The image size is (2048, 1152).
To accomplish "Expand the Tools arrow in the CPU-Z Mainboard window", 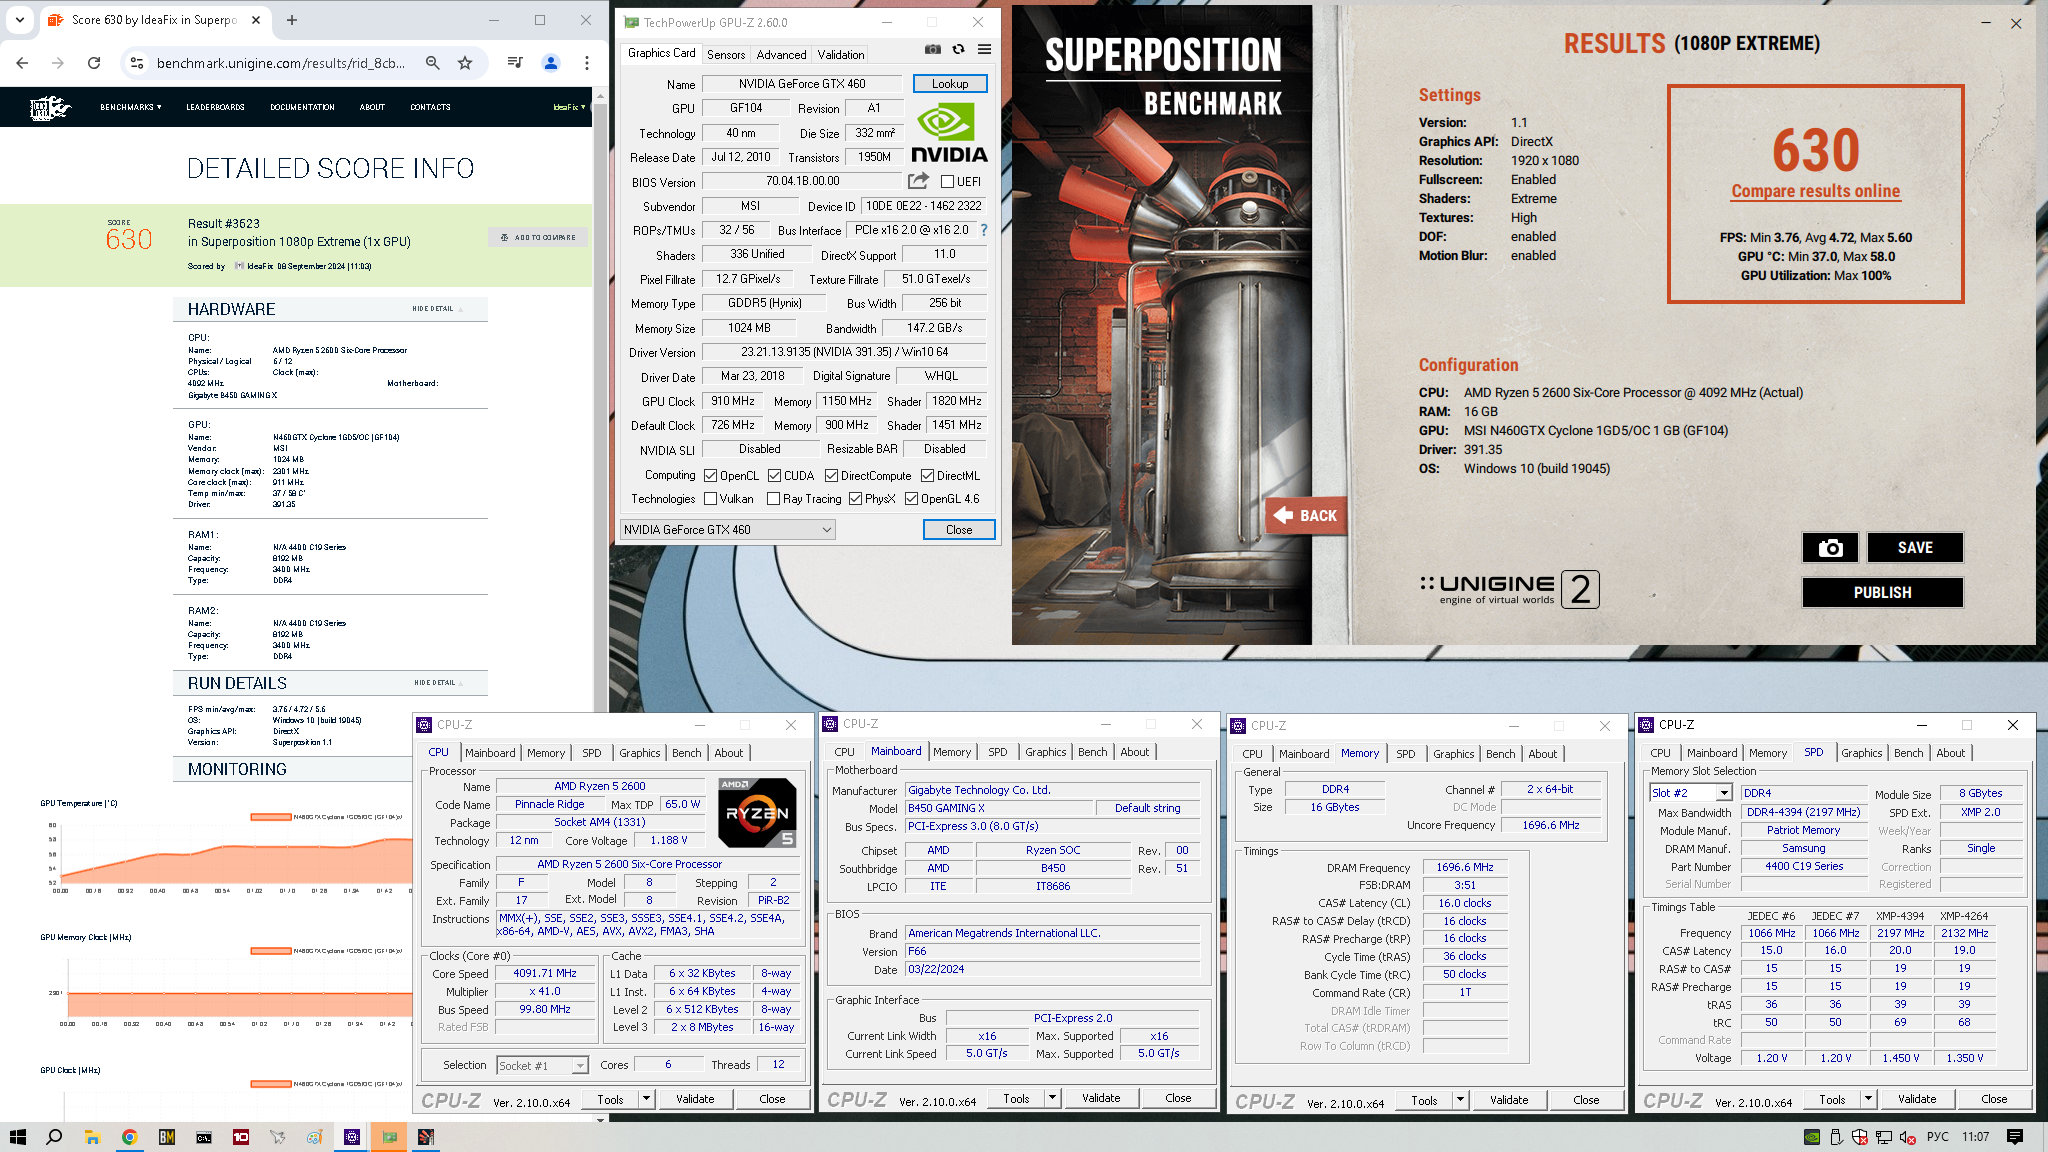I will [1053, 1098].
